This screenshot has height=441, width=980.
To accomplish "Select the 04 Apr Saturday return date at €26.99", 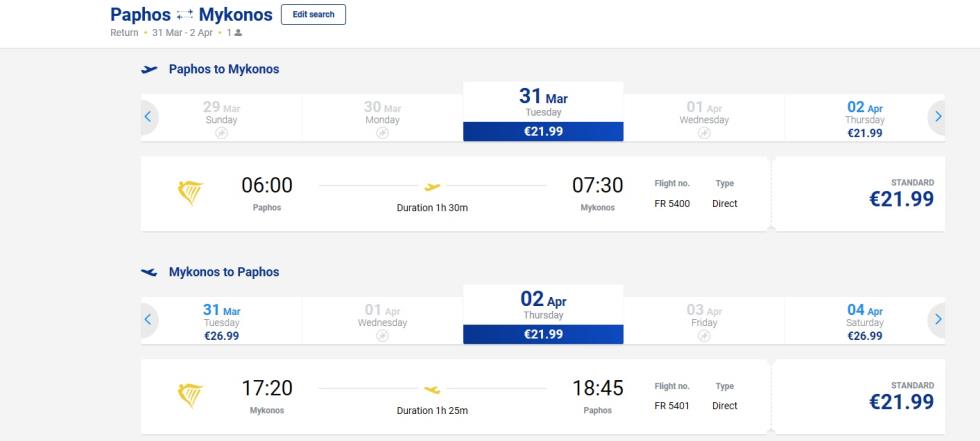I will 865,321.
